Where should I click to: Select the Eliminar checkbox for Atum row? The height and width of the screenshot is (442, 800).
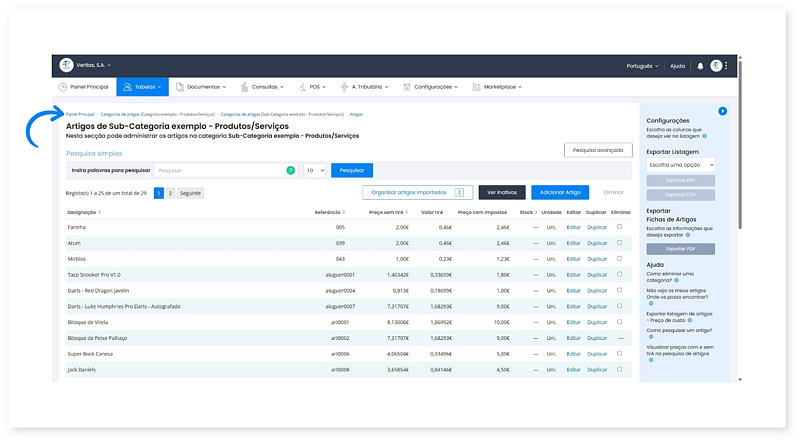point(620,242)
